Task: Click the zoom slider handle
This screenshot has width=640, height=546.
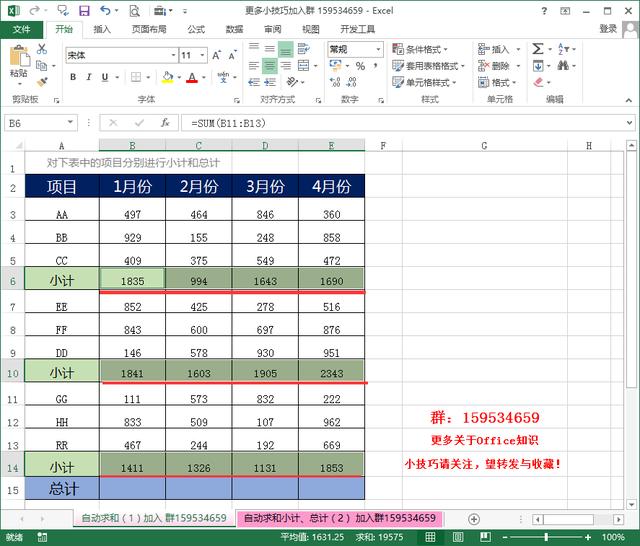Action: [546, 537]
